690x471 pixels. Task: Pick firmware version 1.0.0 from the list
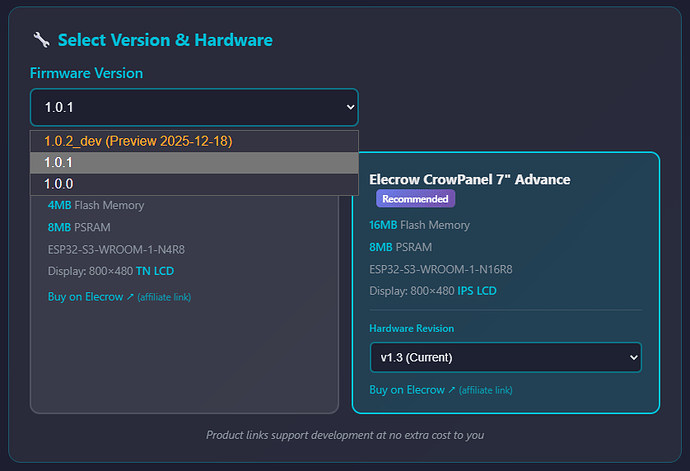click(x=60, y=184)
